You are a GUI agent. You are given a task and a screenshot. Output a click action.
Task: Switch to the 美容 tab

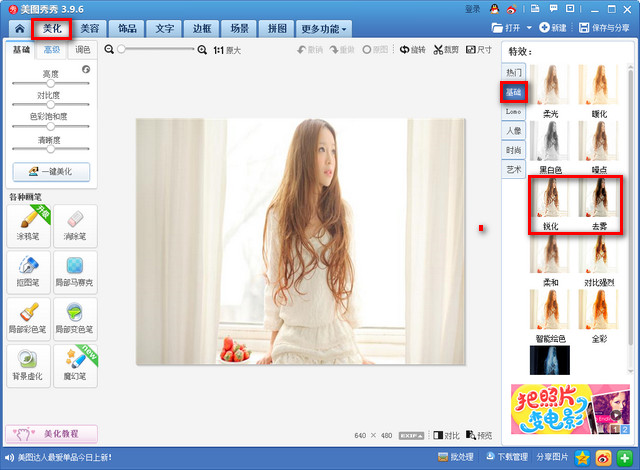[x=90, y=29]
